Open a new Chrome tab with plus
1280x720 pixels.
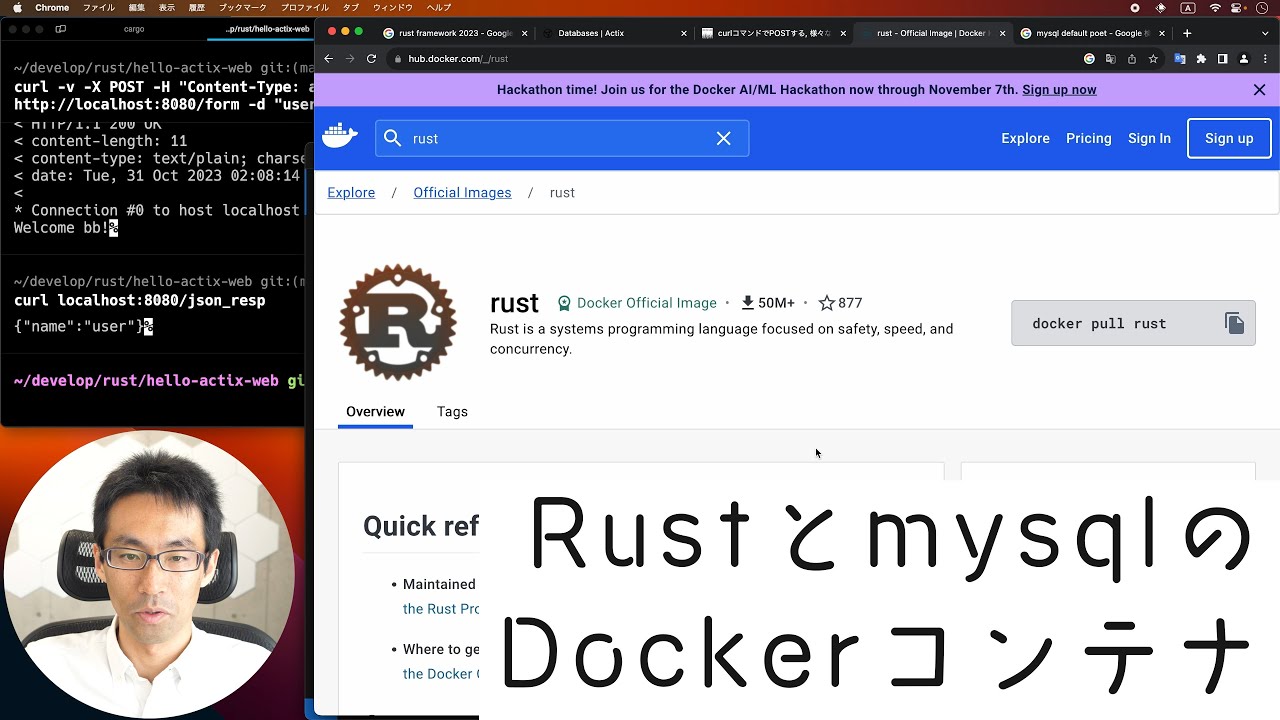[x=1187, y=33]
